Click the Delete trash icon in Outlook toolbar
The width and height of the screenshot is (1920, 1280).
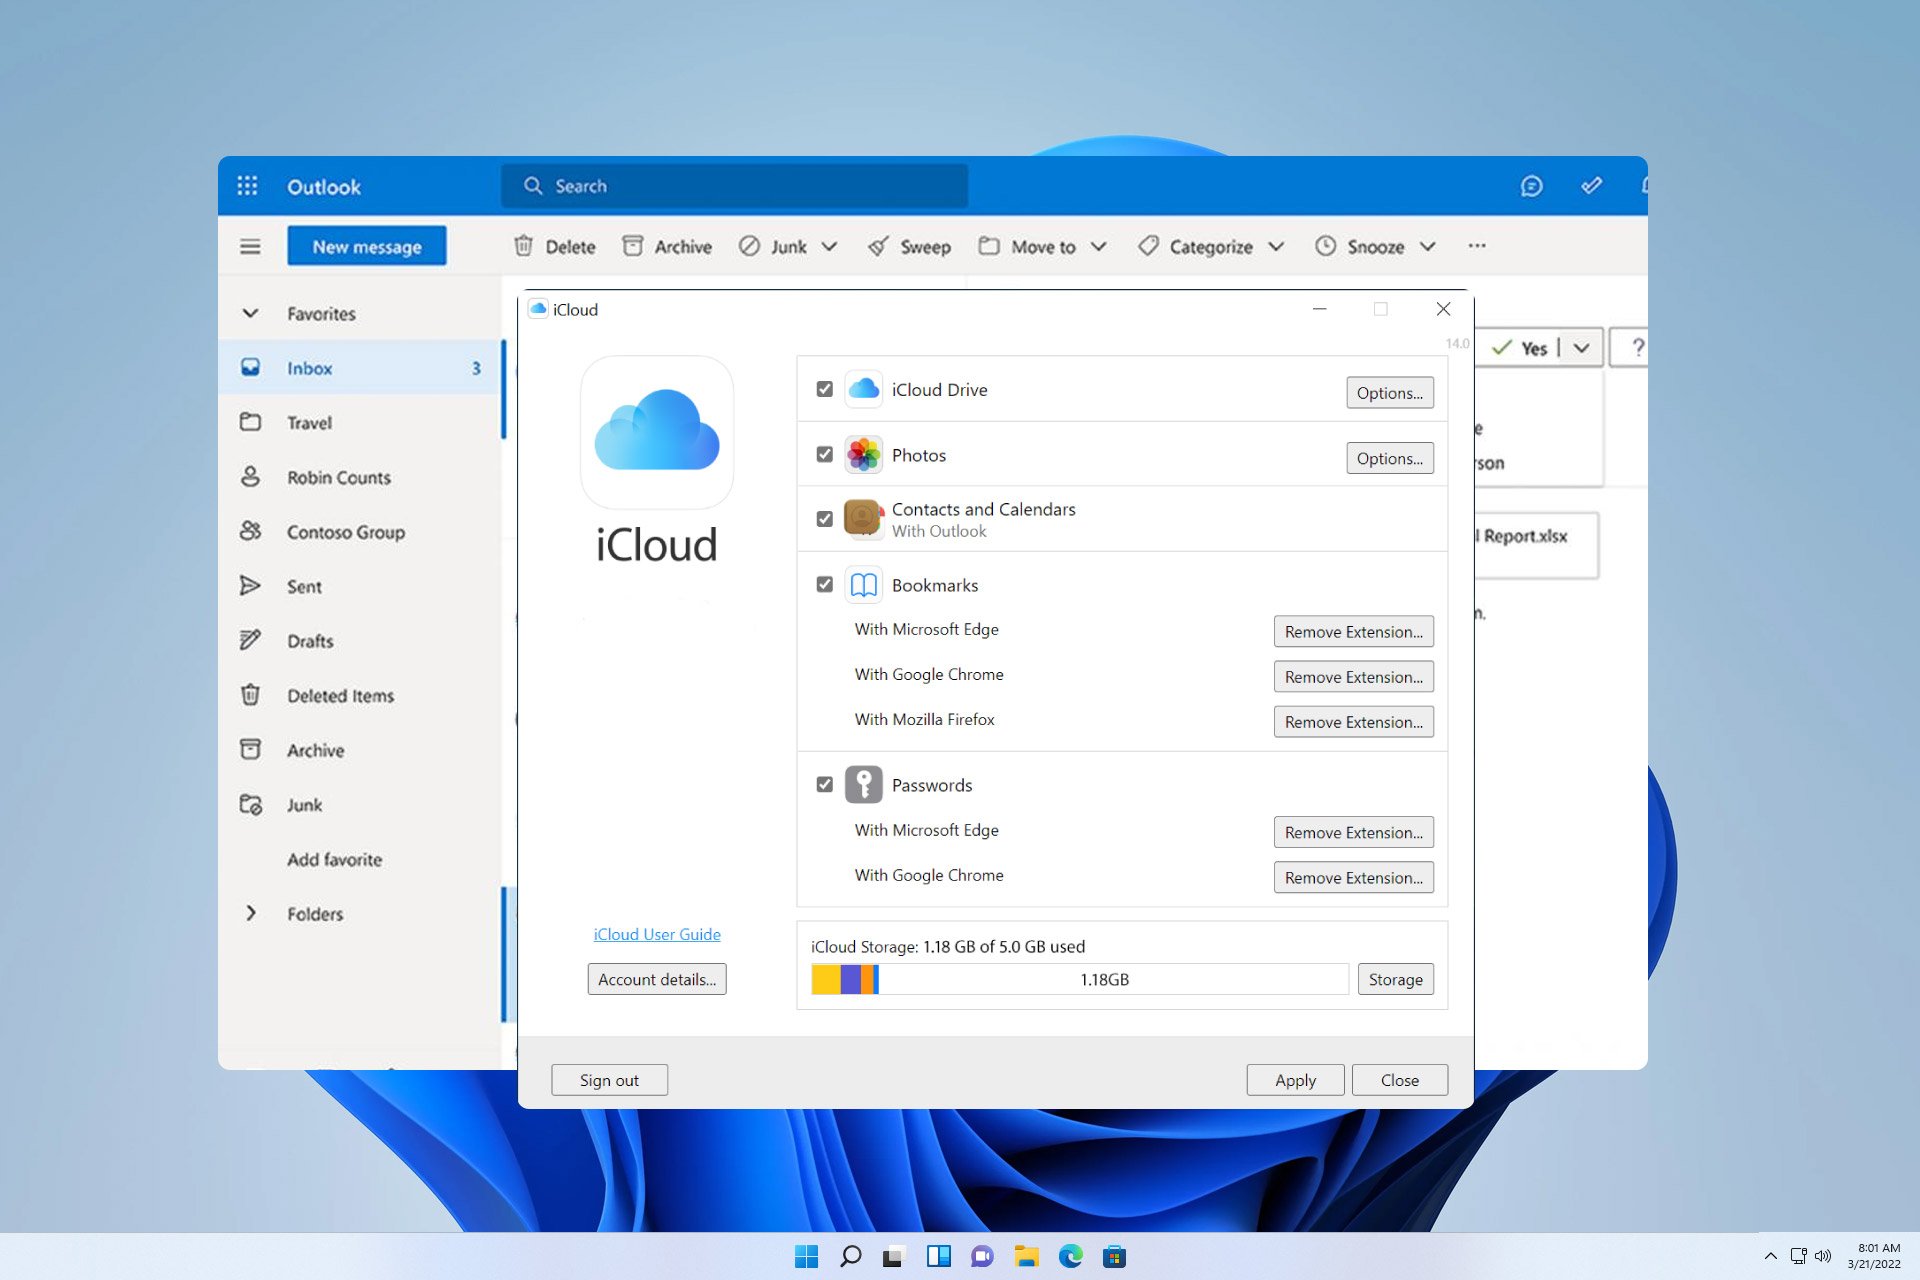(523, 246)
